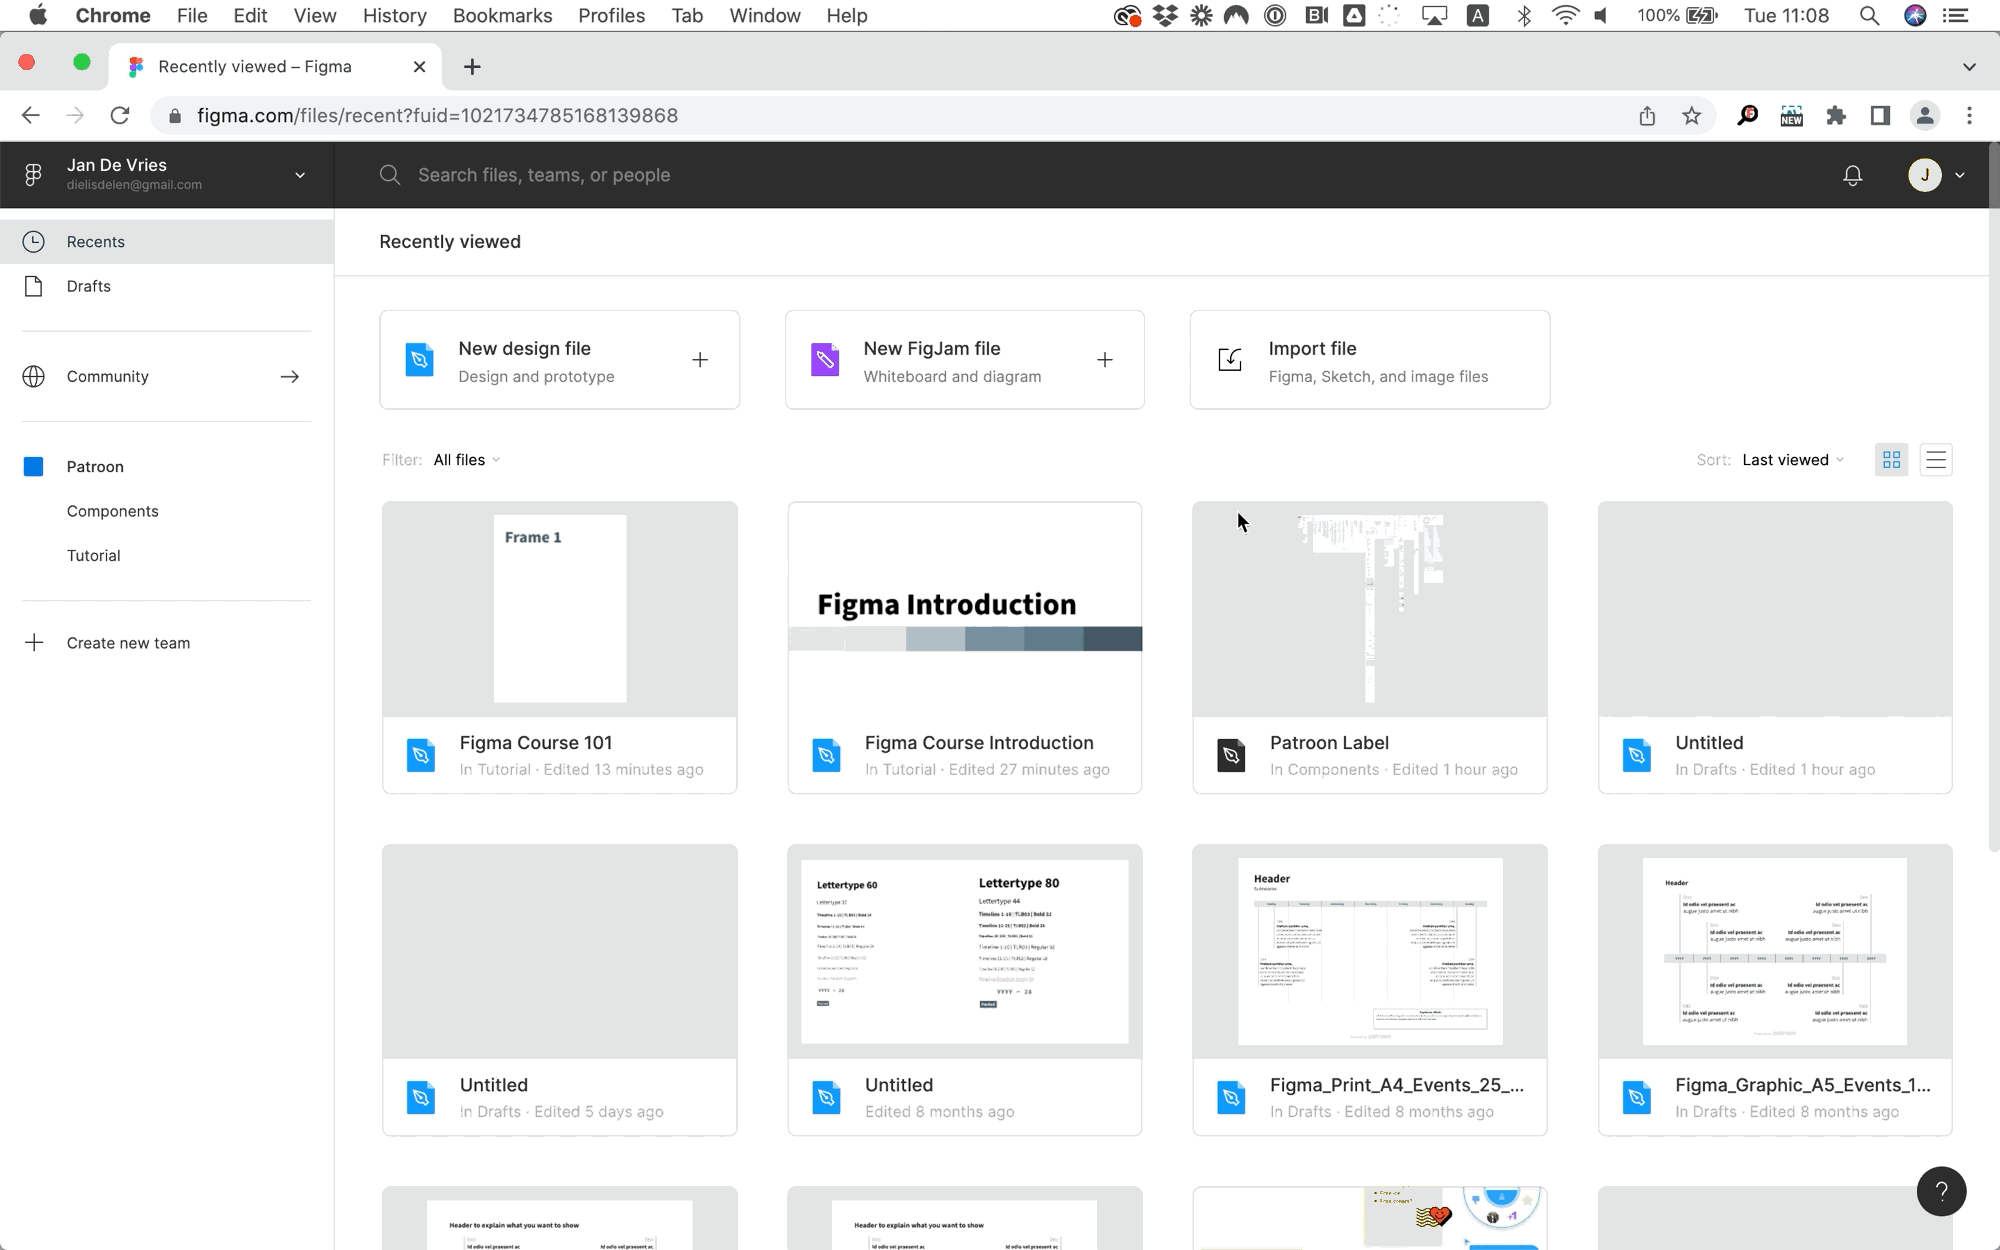Click the Patroon team blue square
2000x1250 pixels.
pos(34,467)
